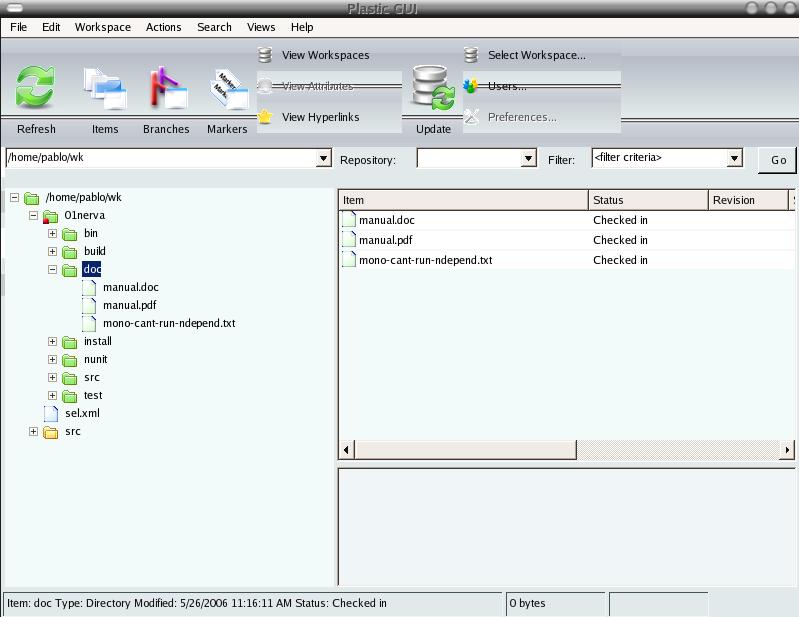Click the View Hyperlinks label
This screenshot has width=799, height=617.
321,117
